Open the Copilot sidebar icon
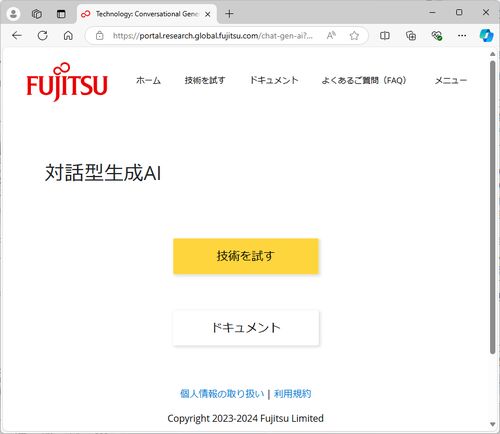 click(x=486, y=35)
